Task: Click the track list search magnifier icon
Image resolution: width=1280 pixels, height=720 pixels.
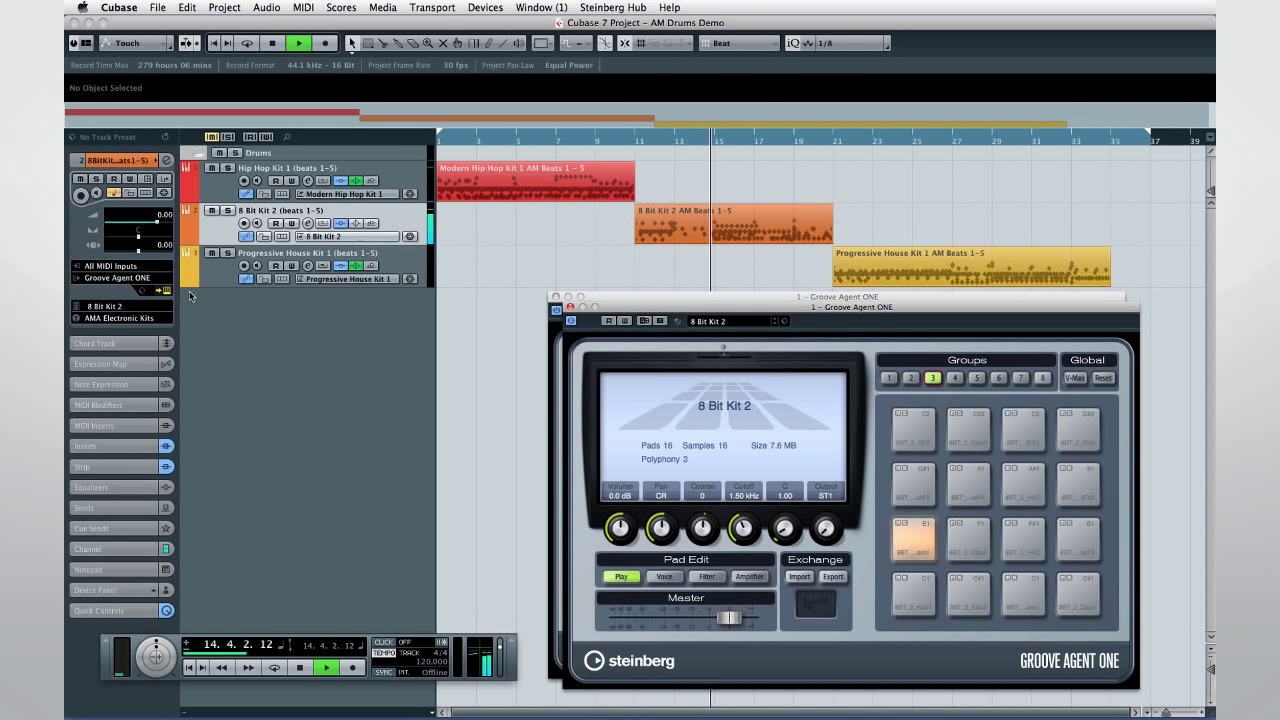Action: pos(287,137)
